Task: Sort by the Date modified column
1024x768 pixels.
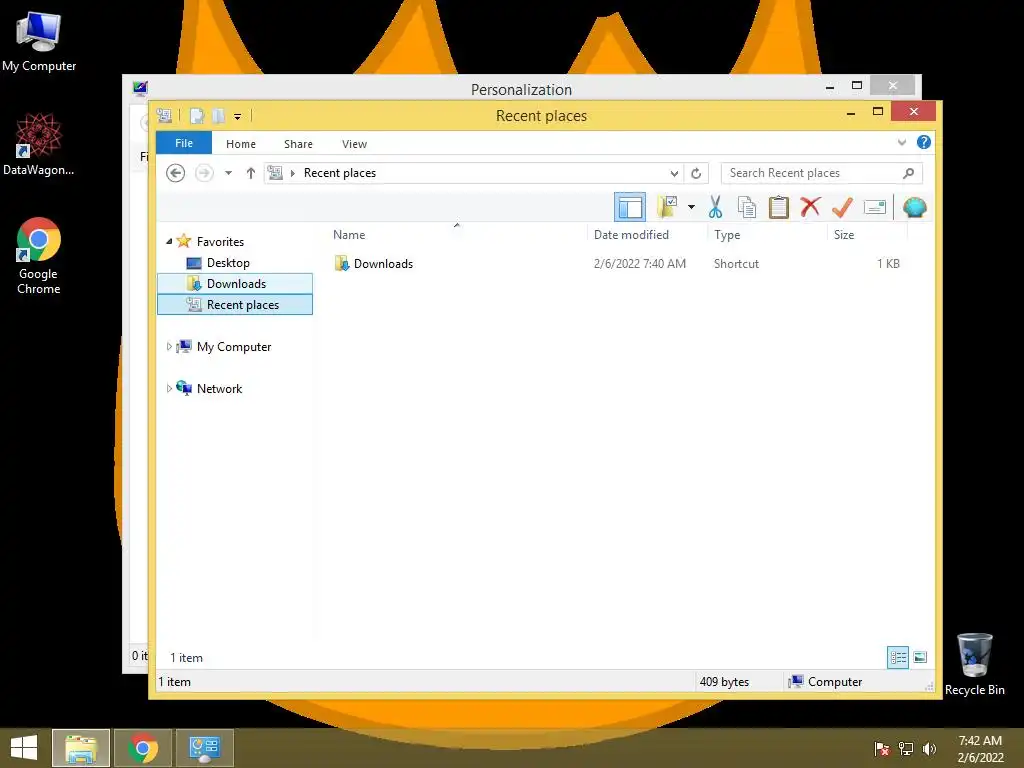Action: pos(647,234)
